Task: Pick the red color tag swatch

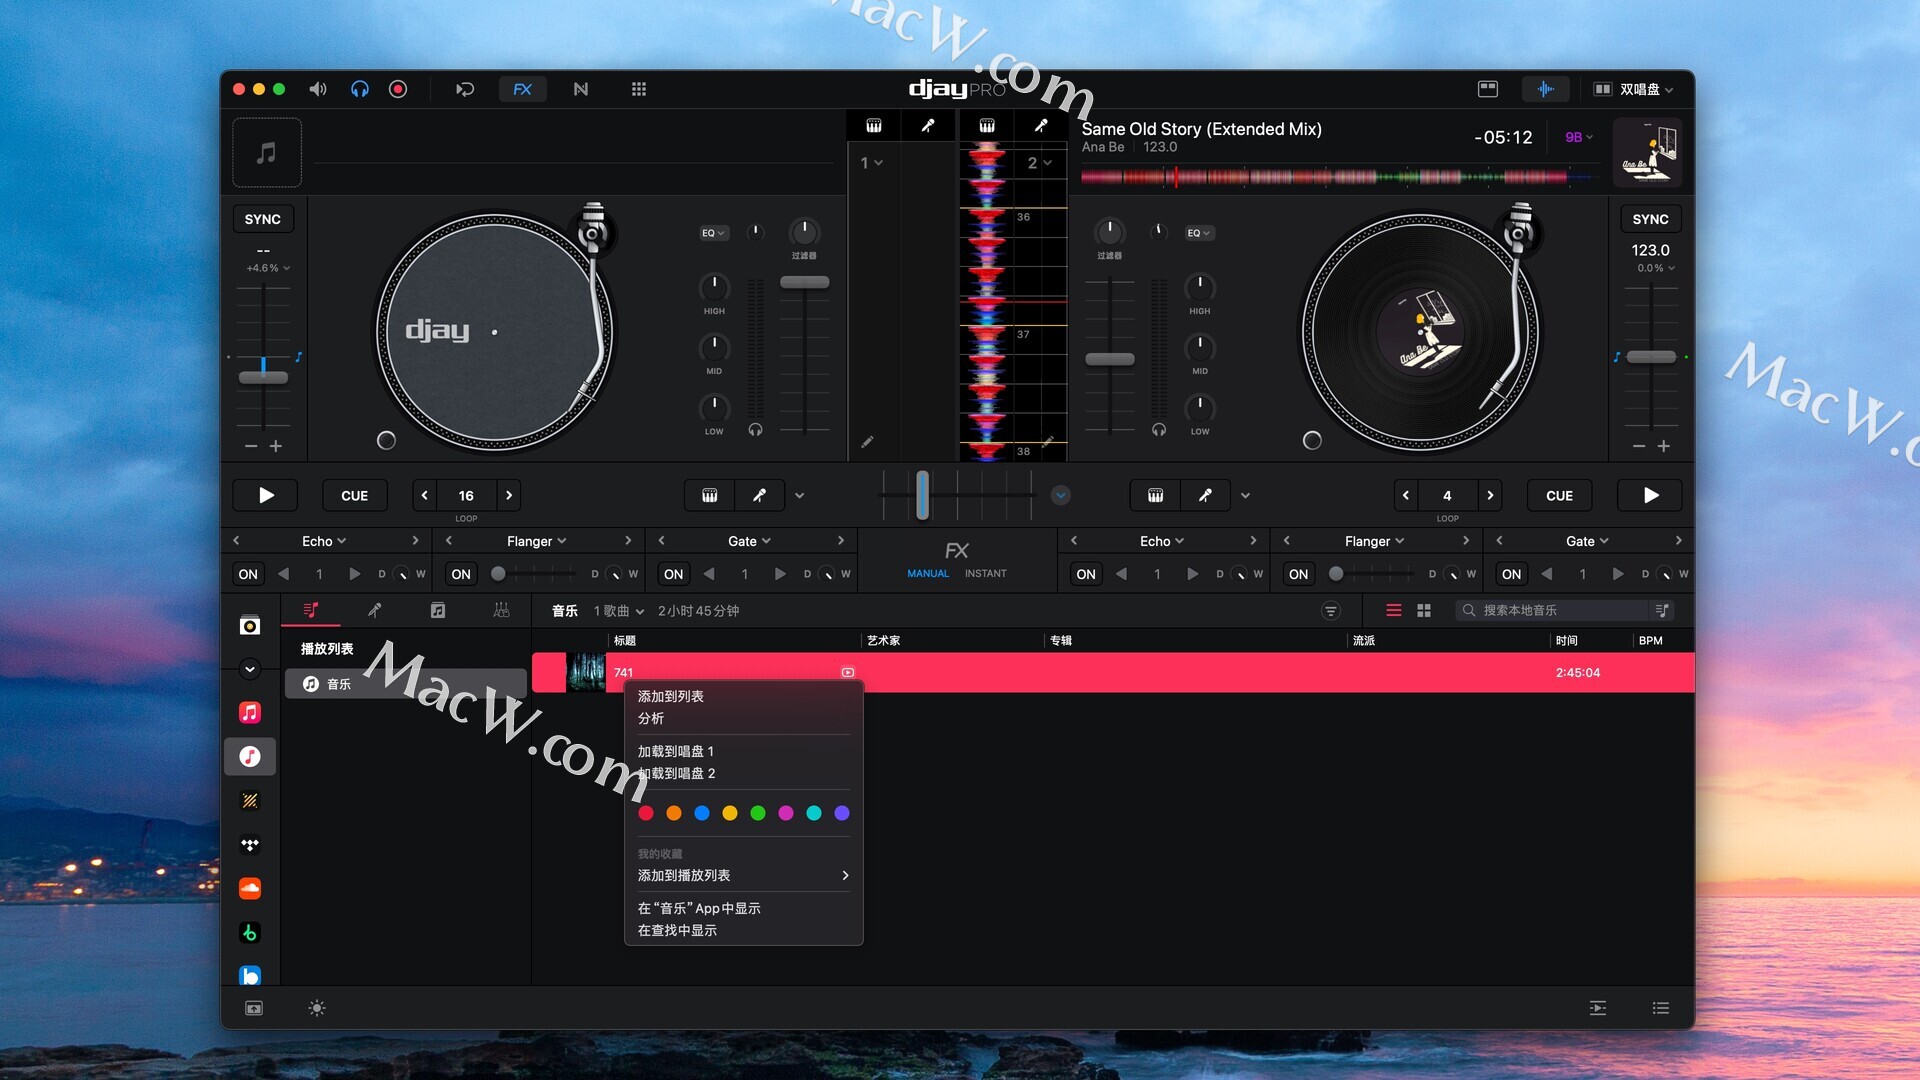Action: coord(646,813)
